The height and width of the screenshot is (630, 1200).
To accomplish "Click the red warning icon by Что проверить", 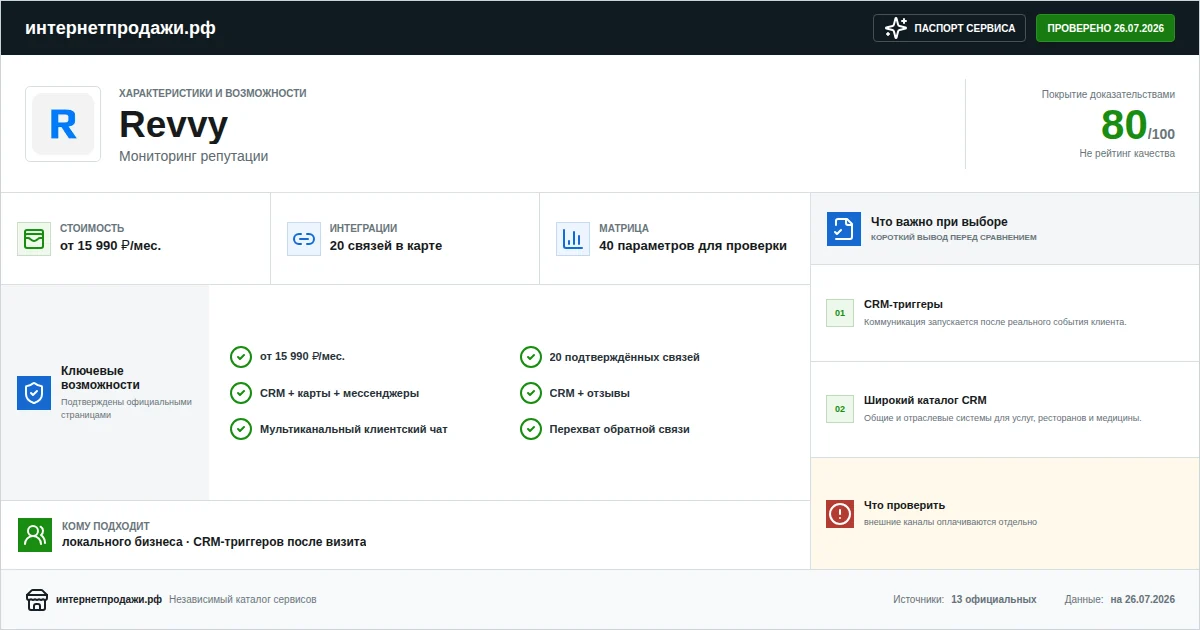I will click(x=840, y=514).
